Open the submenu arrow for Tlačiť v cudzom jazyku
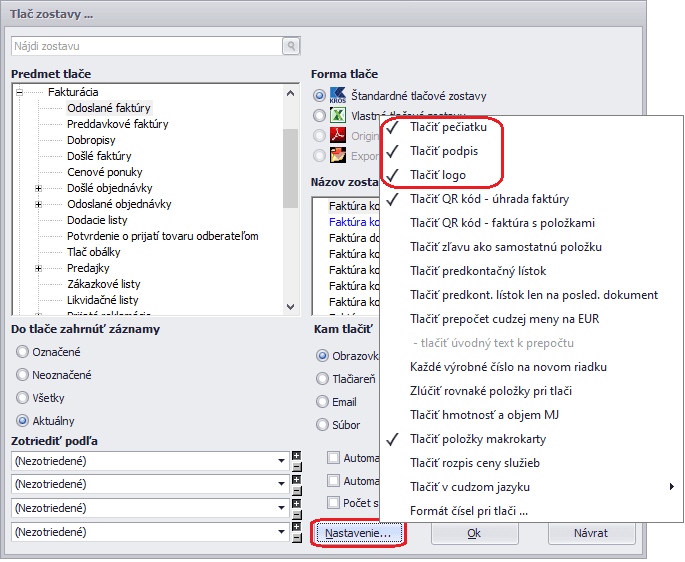The width and height of the screenshot is (685, 562). coord(671,487)
